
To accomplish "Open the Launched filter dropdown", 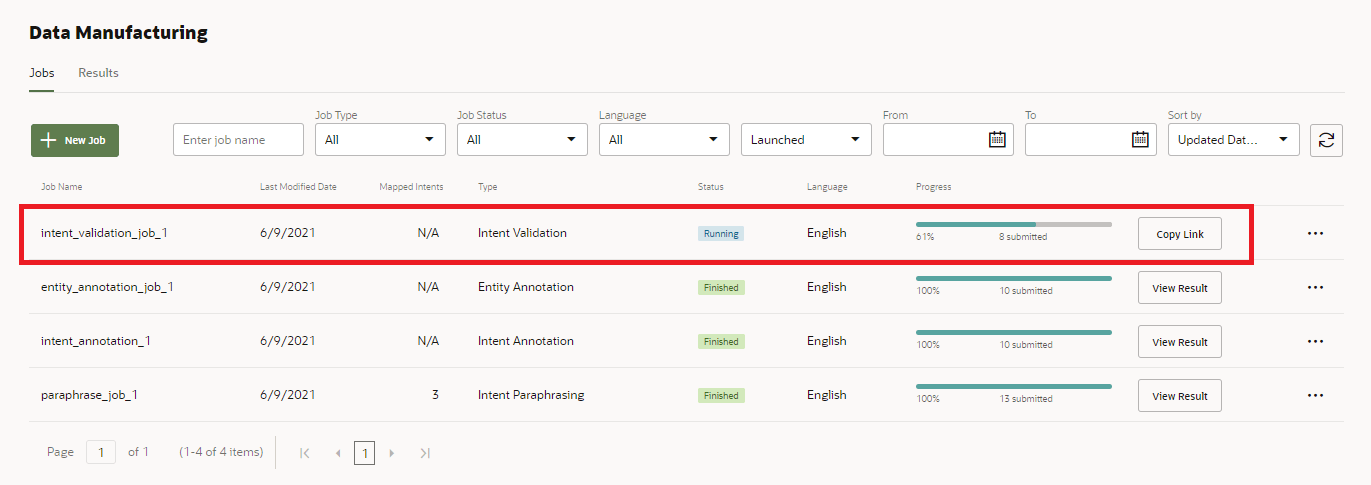I will 805,140.
